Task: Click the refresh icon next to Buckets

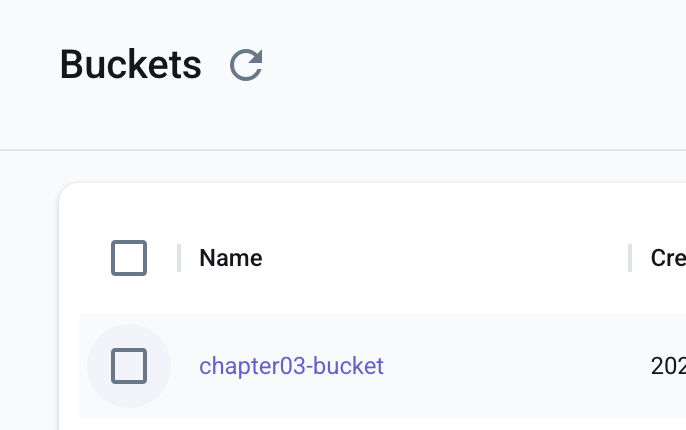Action: (246, 65)
